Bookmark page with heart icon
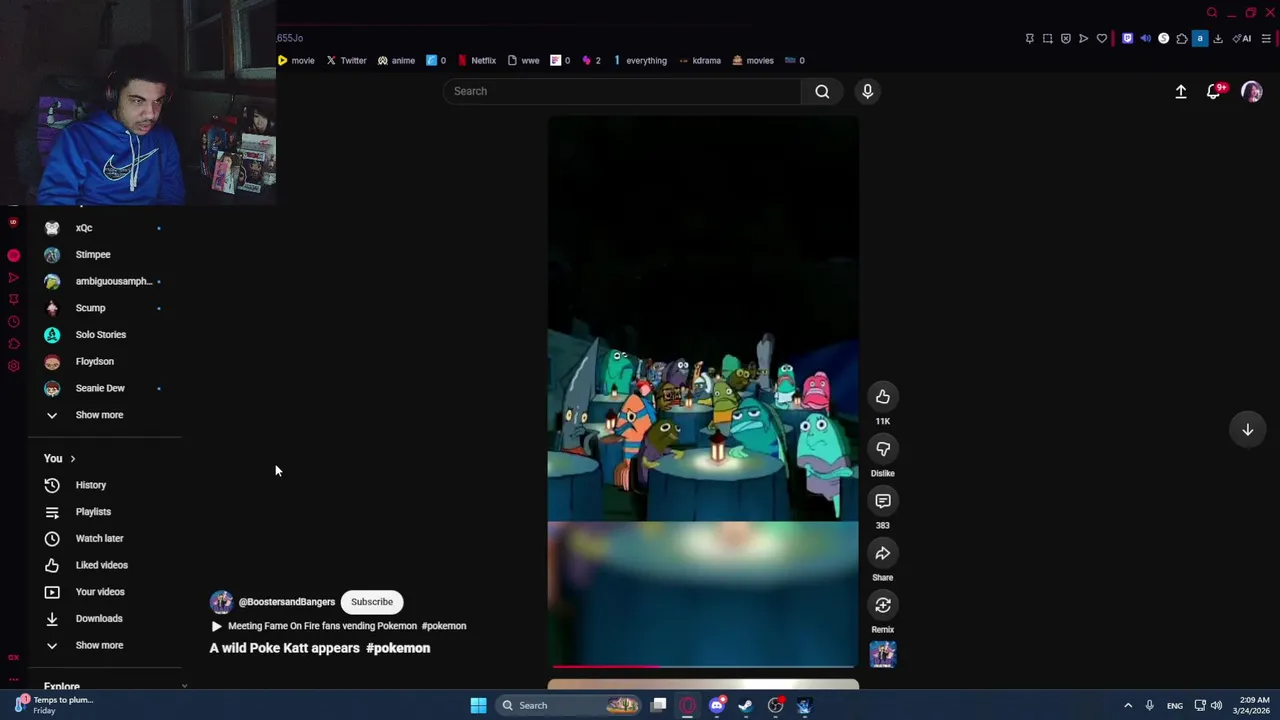The width and height of the screenshot is (1280, 720). pyautogui.click(x=1102, y=38)
